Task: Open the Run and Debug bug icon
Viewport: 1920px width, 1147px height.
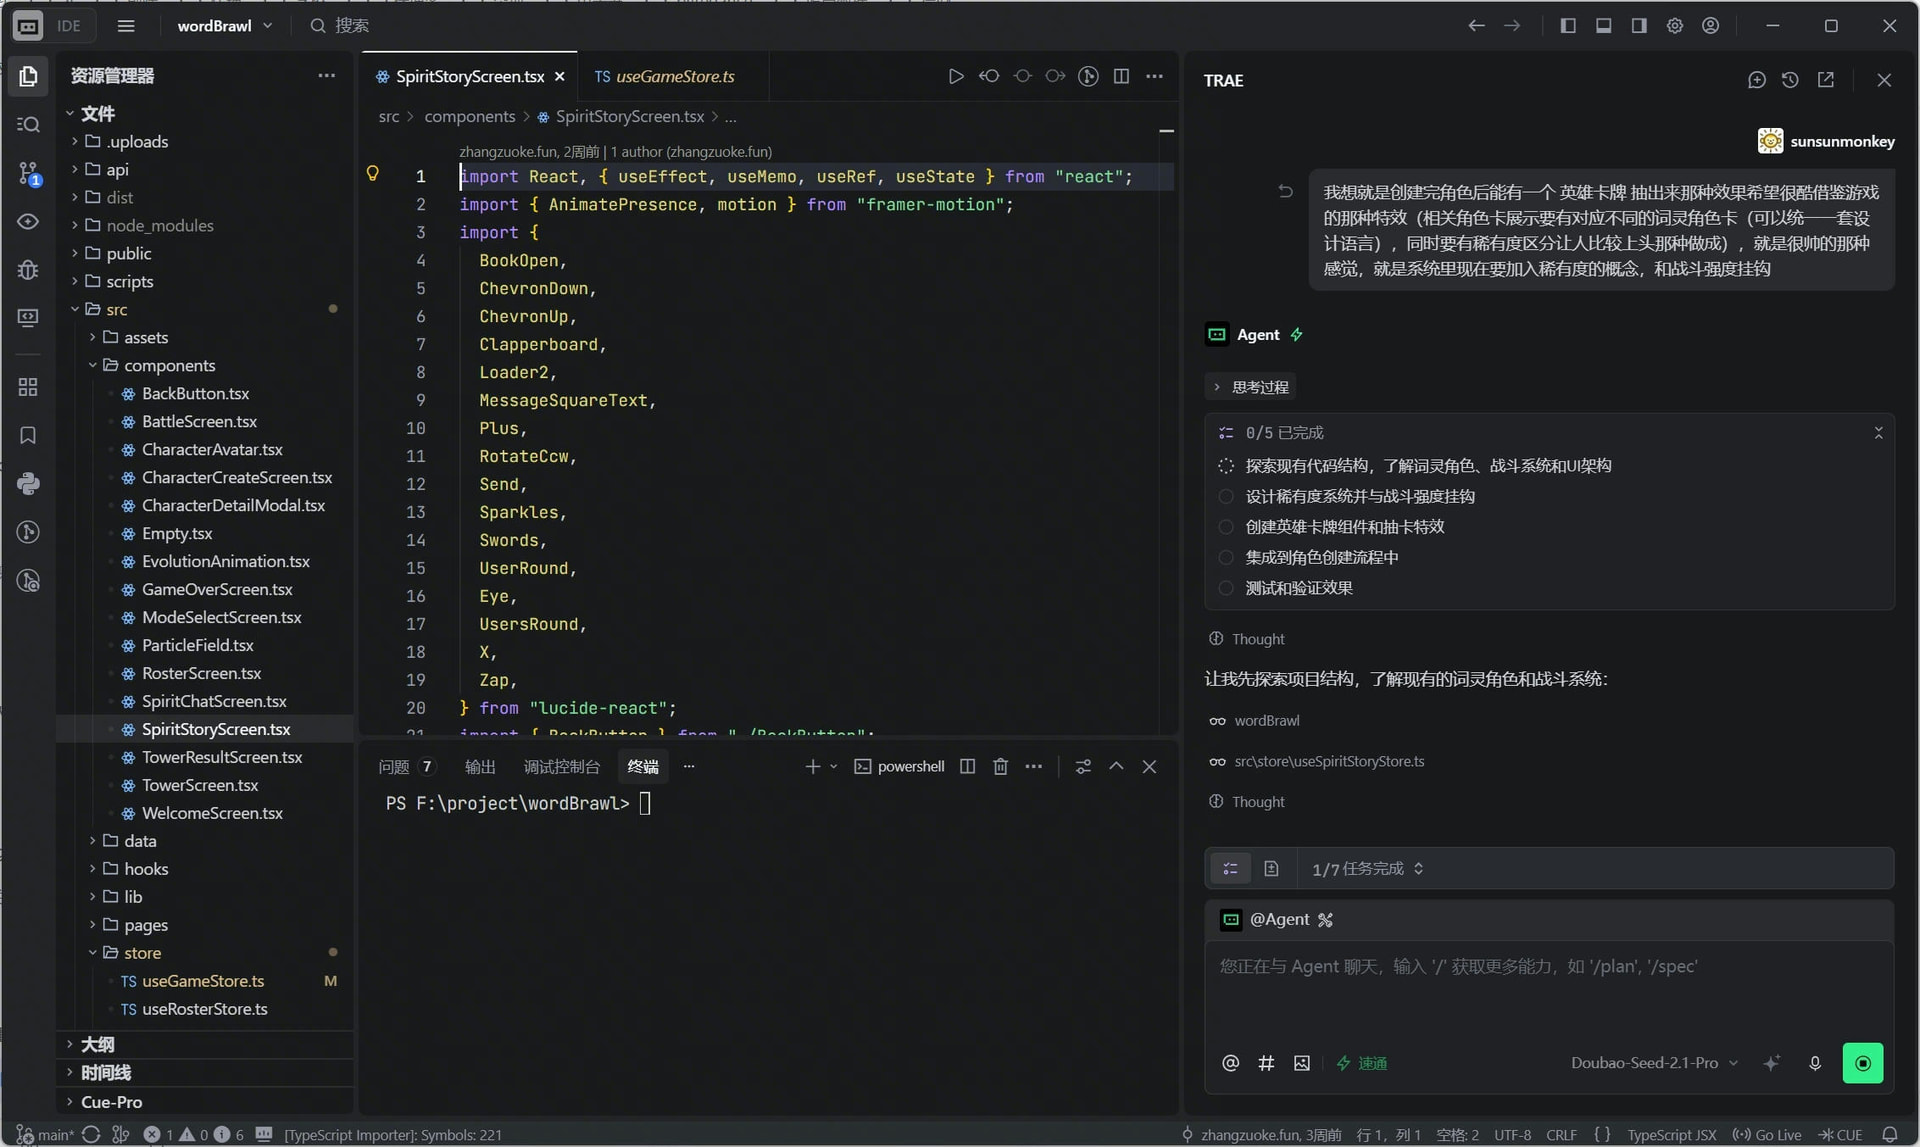Action: click(x=28, y=270)
